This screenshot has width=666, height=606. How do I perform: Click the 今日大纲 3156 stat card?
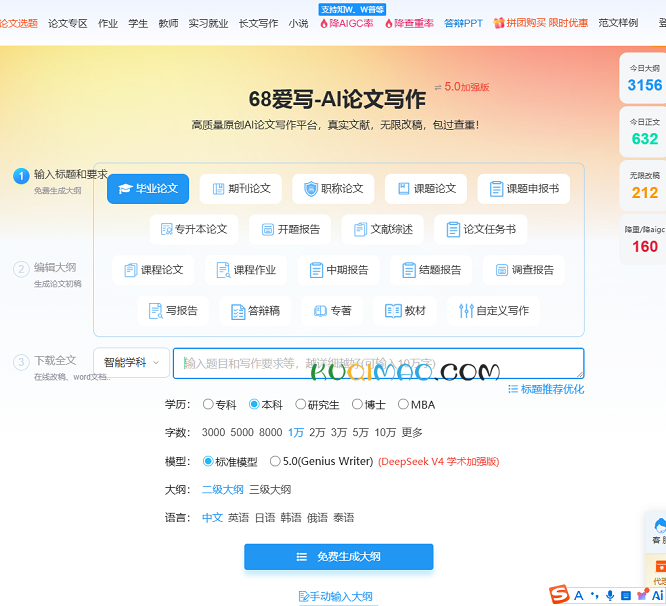pos(643,78)
